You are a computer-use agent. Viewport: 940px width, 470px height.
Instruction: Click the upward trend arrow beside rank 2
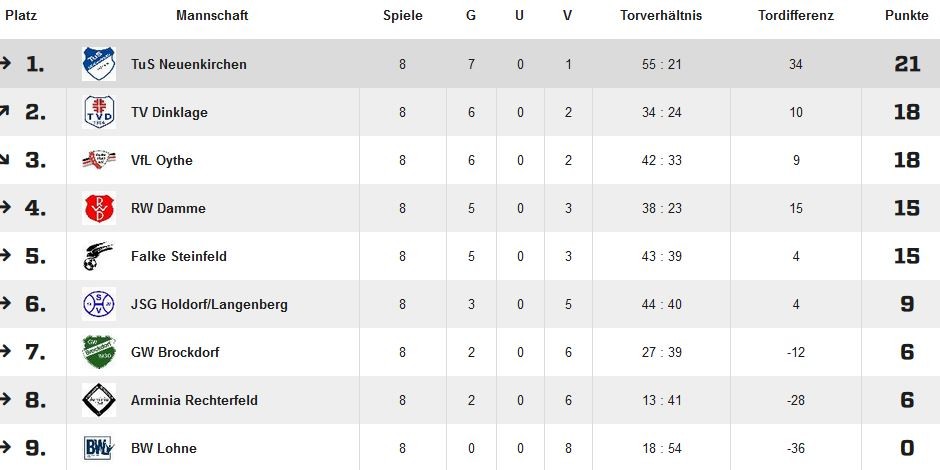tap(5, 111)
